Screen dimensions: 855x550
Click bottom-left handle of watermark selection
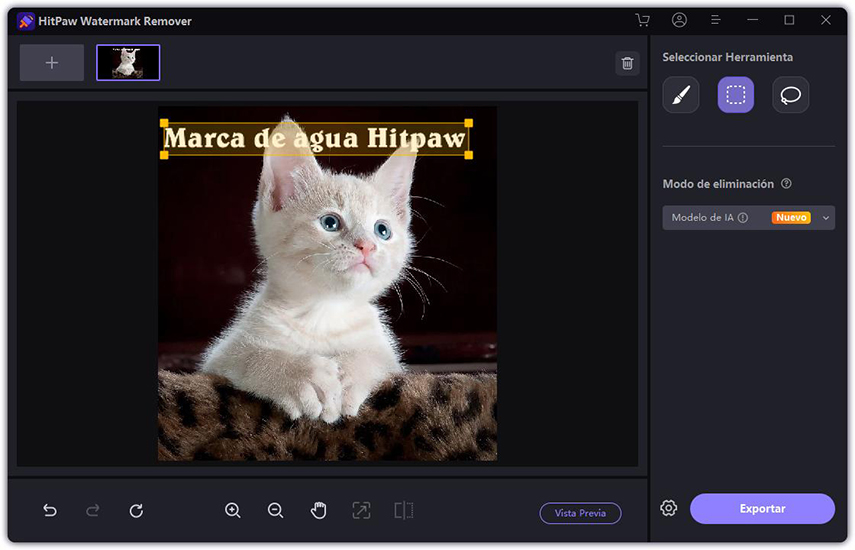coord(164,155)
